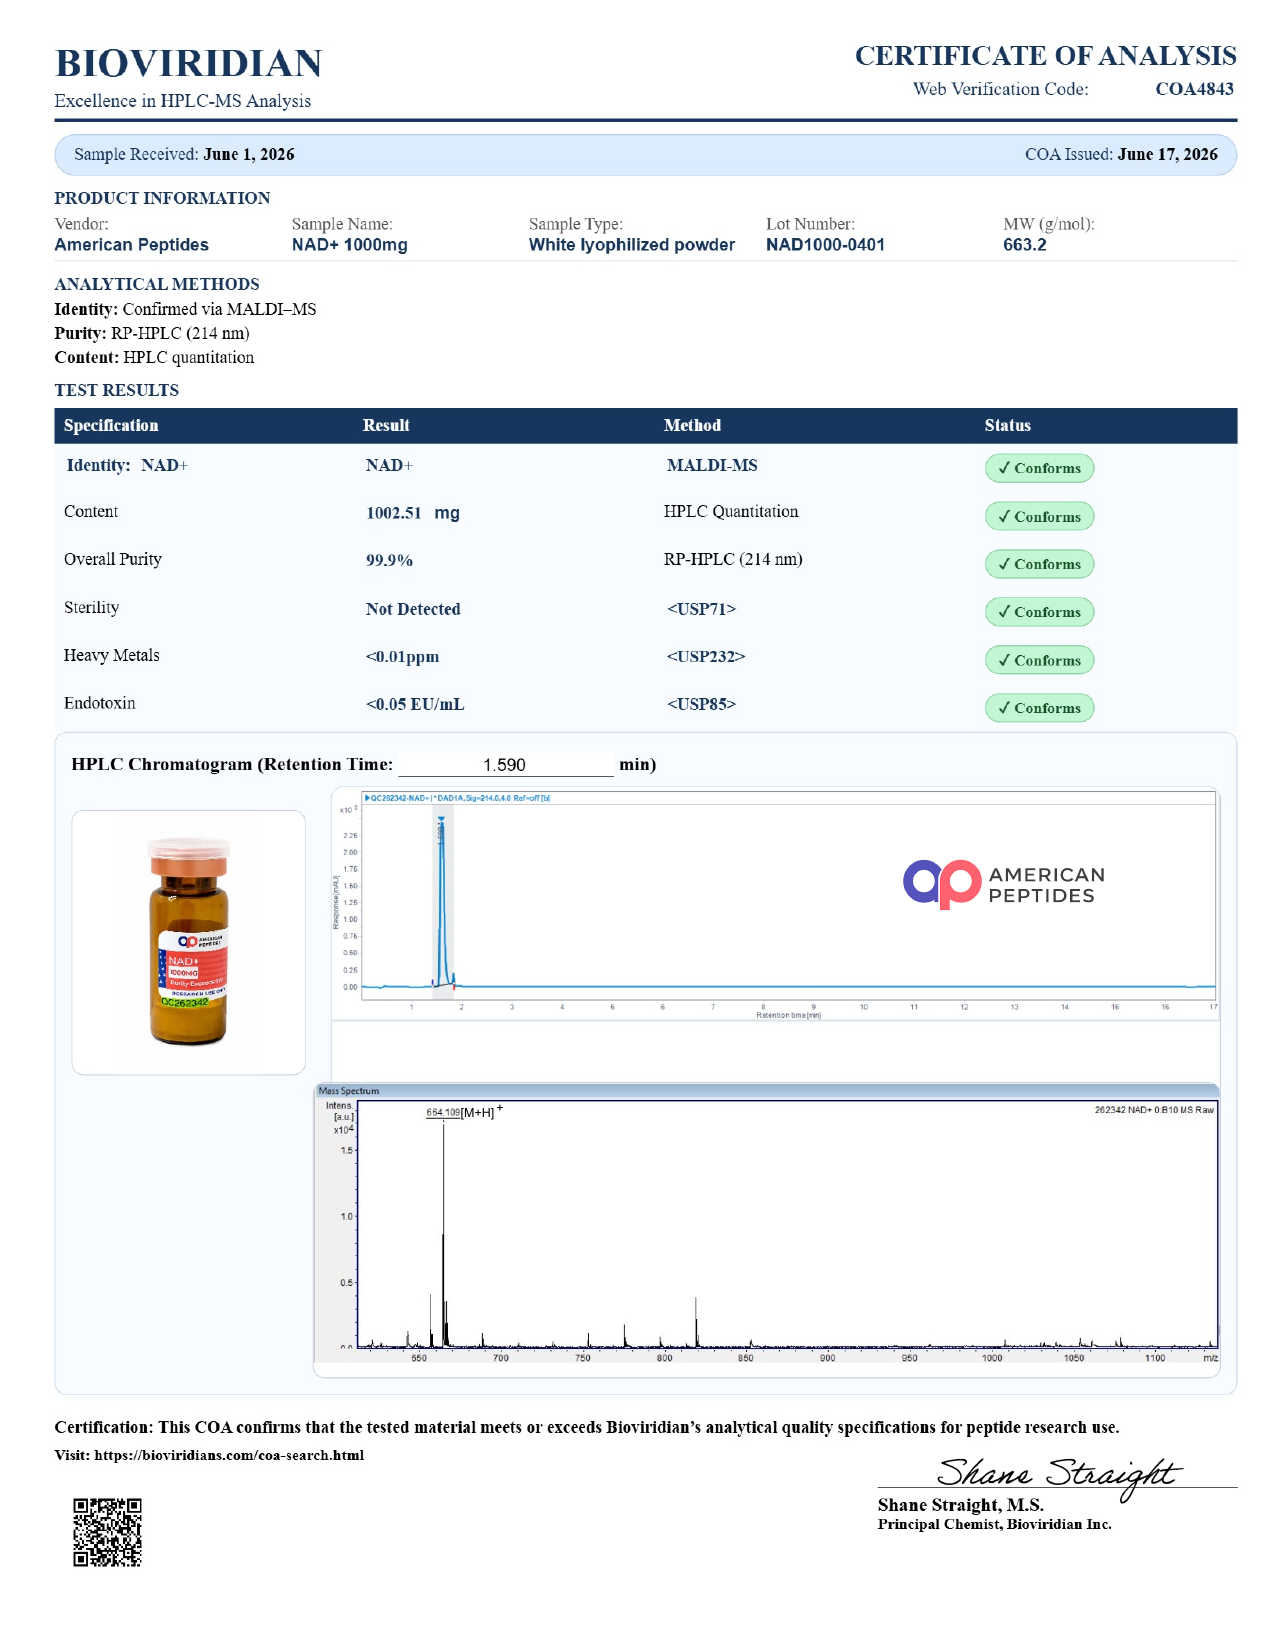
Task: Click the sample type White lyophilized powder
Action: (632, 245)
